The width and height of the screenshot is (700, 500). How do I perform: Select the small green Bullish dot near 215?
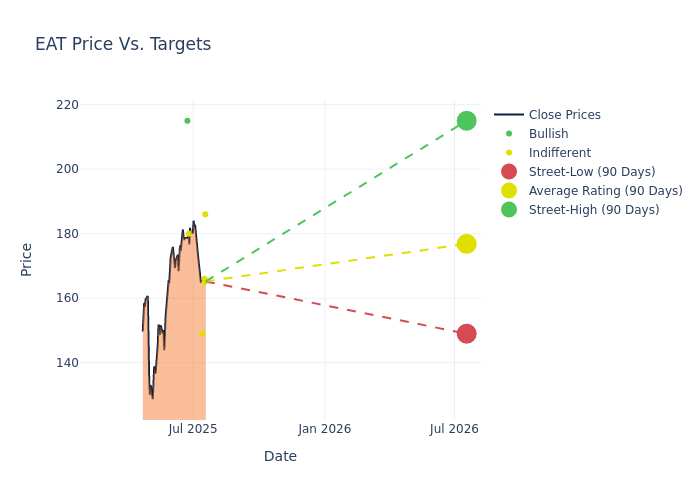pyautogui.click(x=188, y=121)
